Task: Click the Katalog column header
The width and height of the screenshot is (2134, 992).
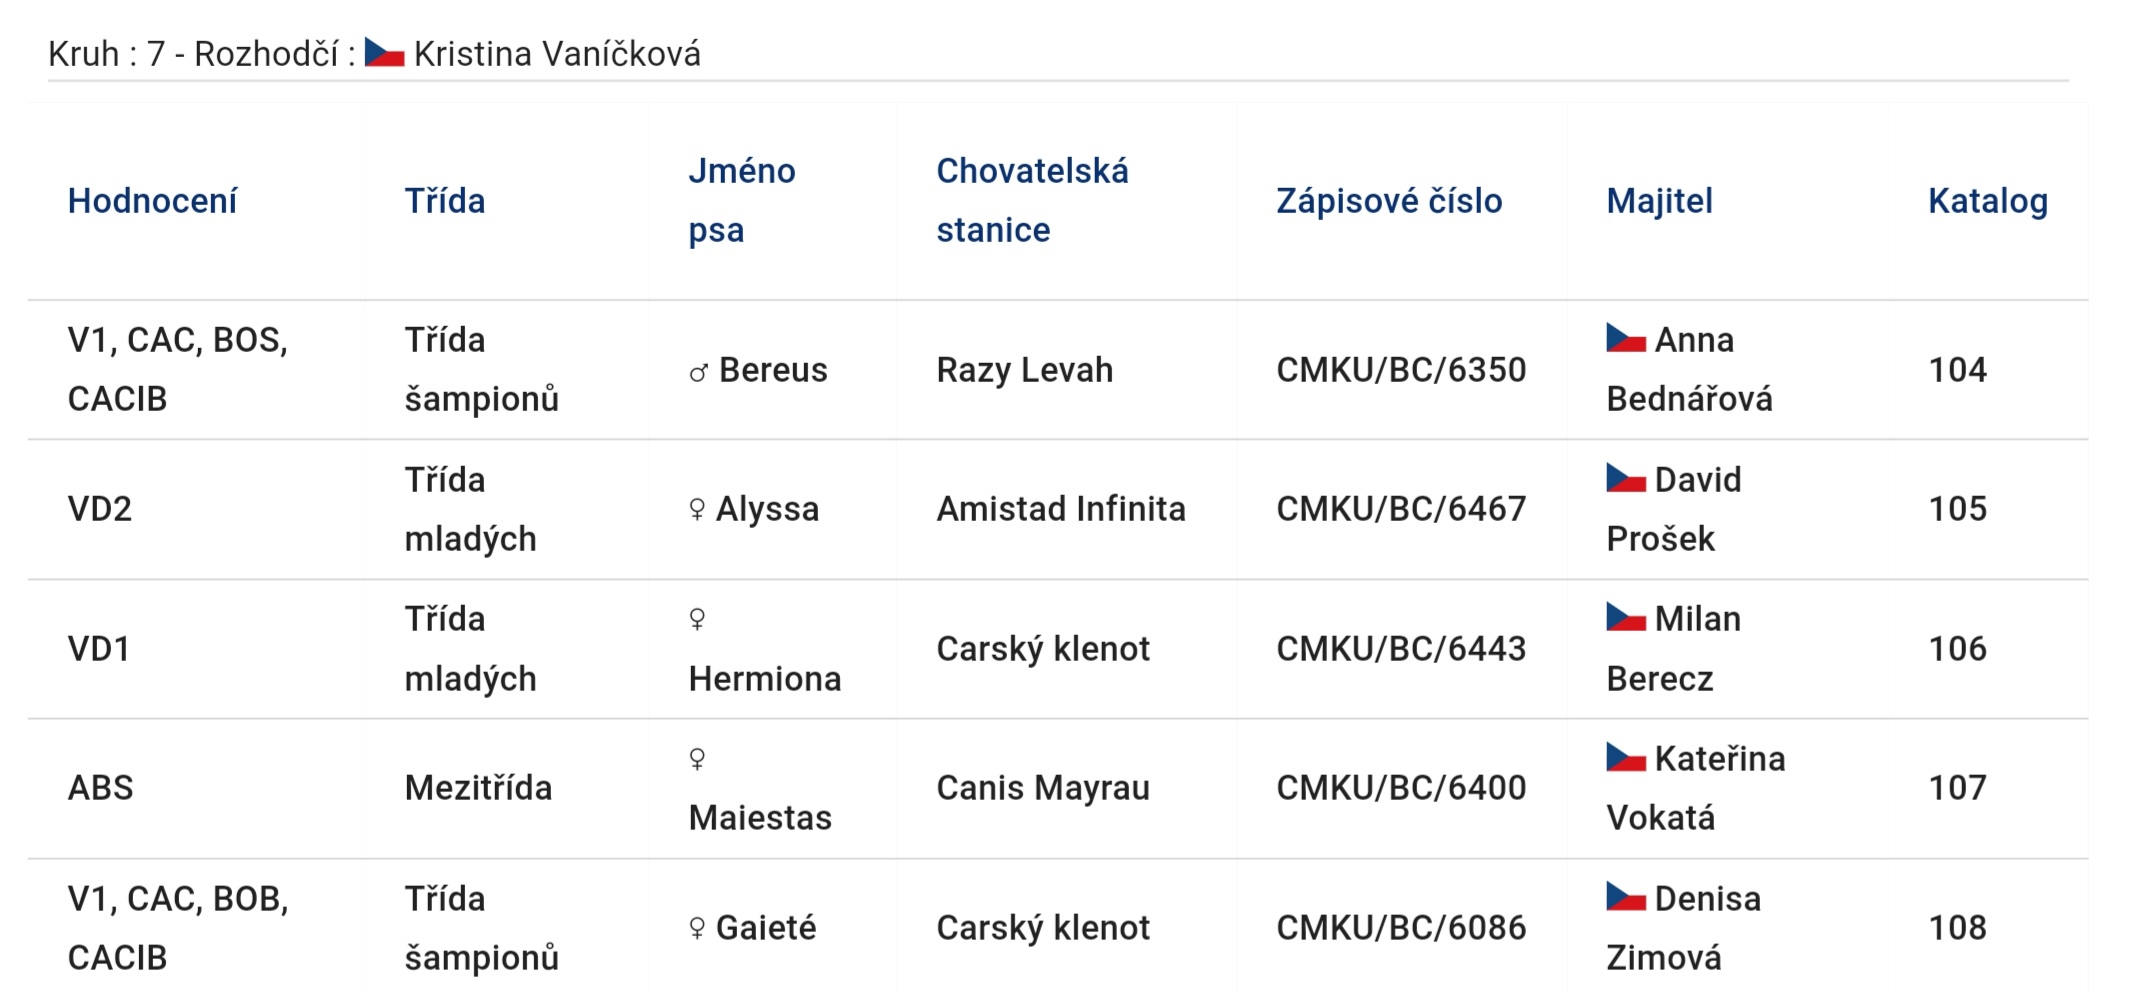Action: (x=1988, y=201)
